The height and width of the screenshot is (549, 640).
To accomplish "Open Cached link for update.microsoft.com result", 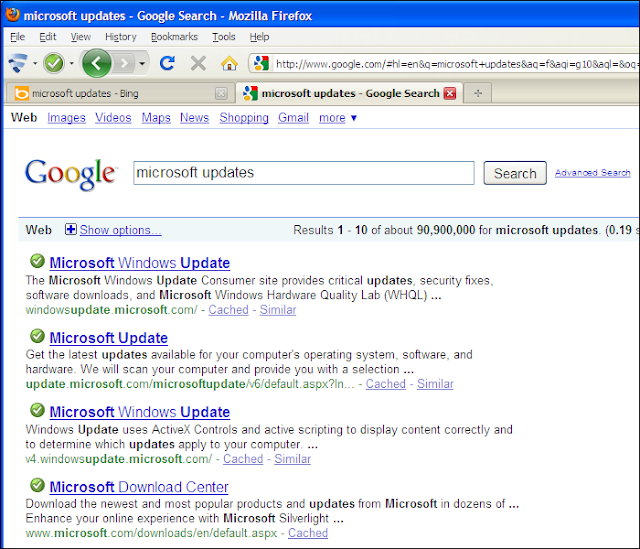I will pos(386,384).
